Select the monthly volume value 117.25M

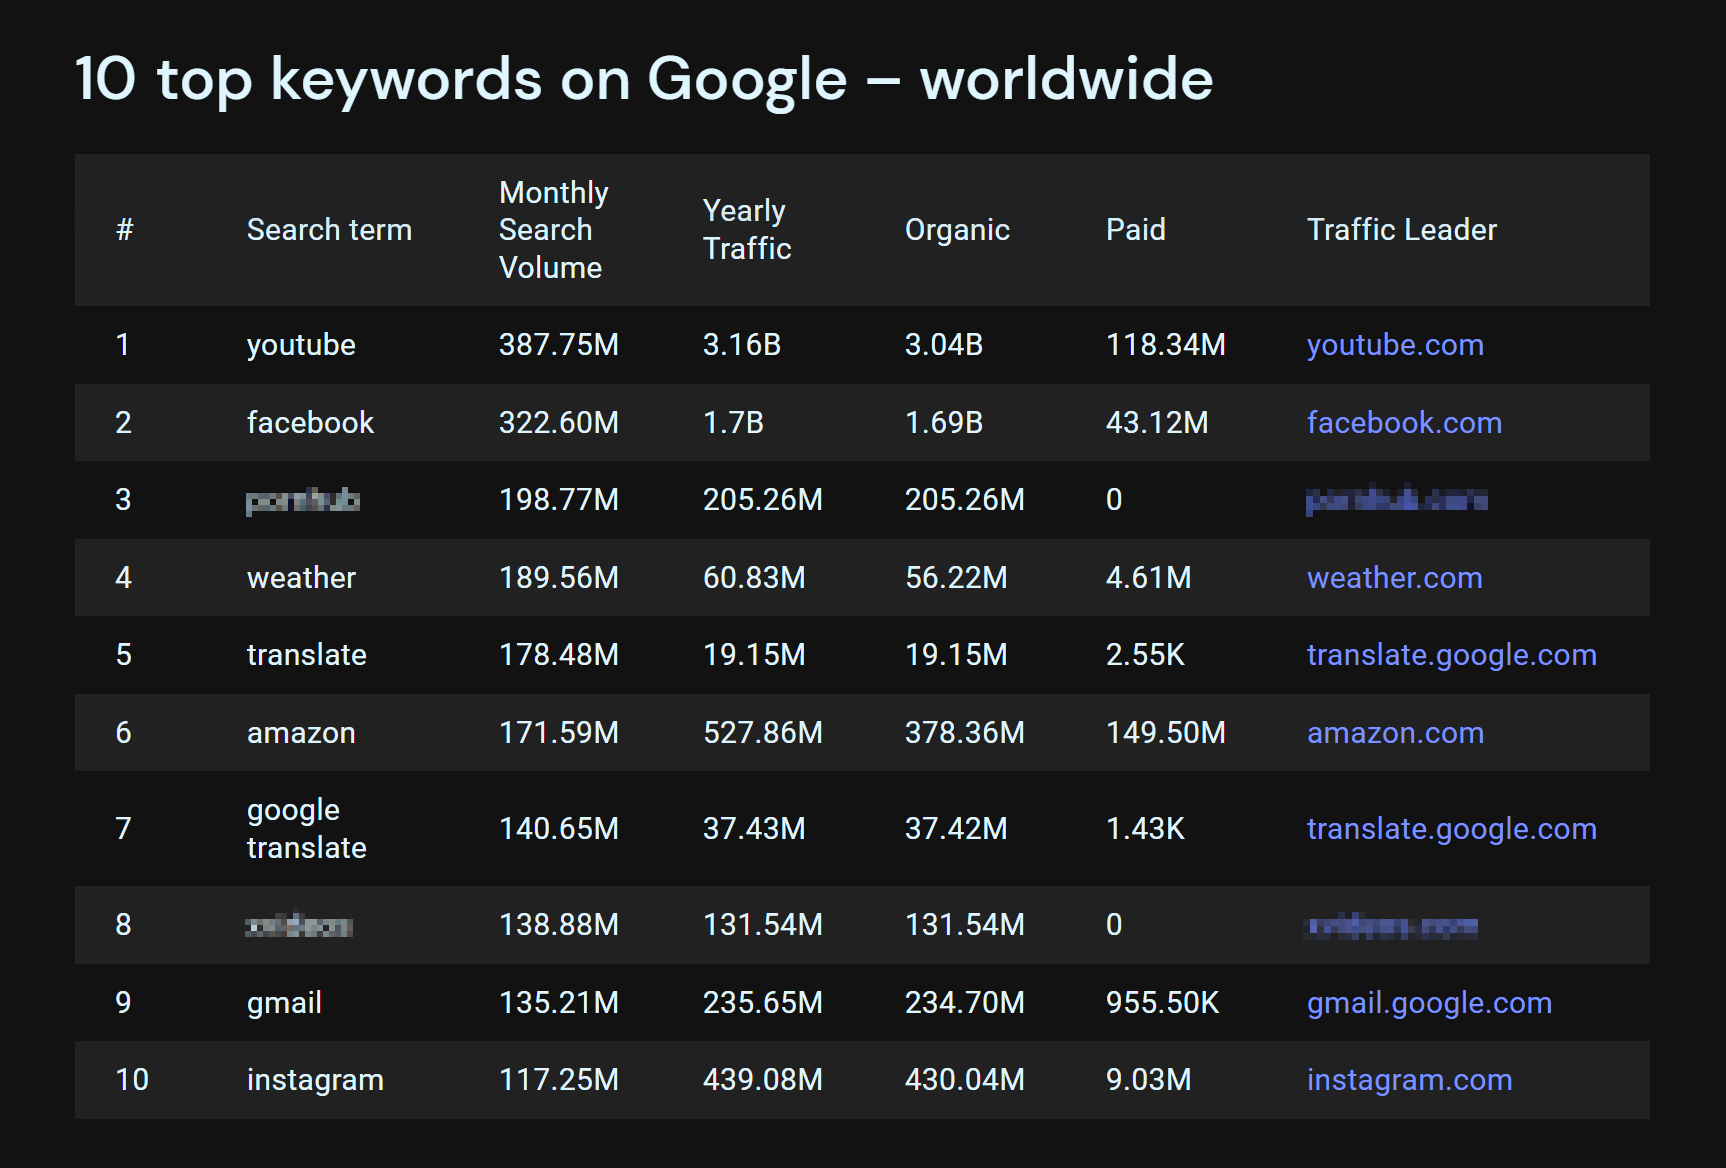coord(559,1080)
